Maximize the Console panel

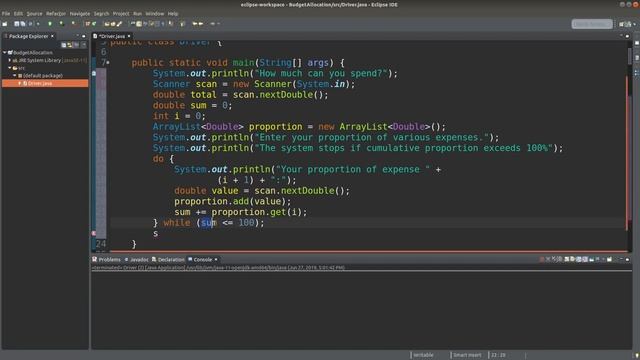click(x=627, y=260)
